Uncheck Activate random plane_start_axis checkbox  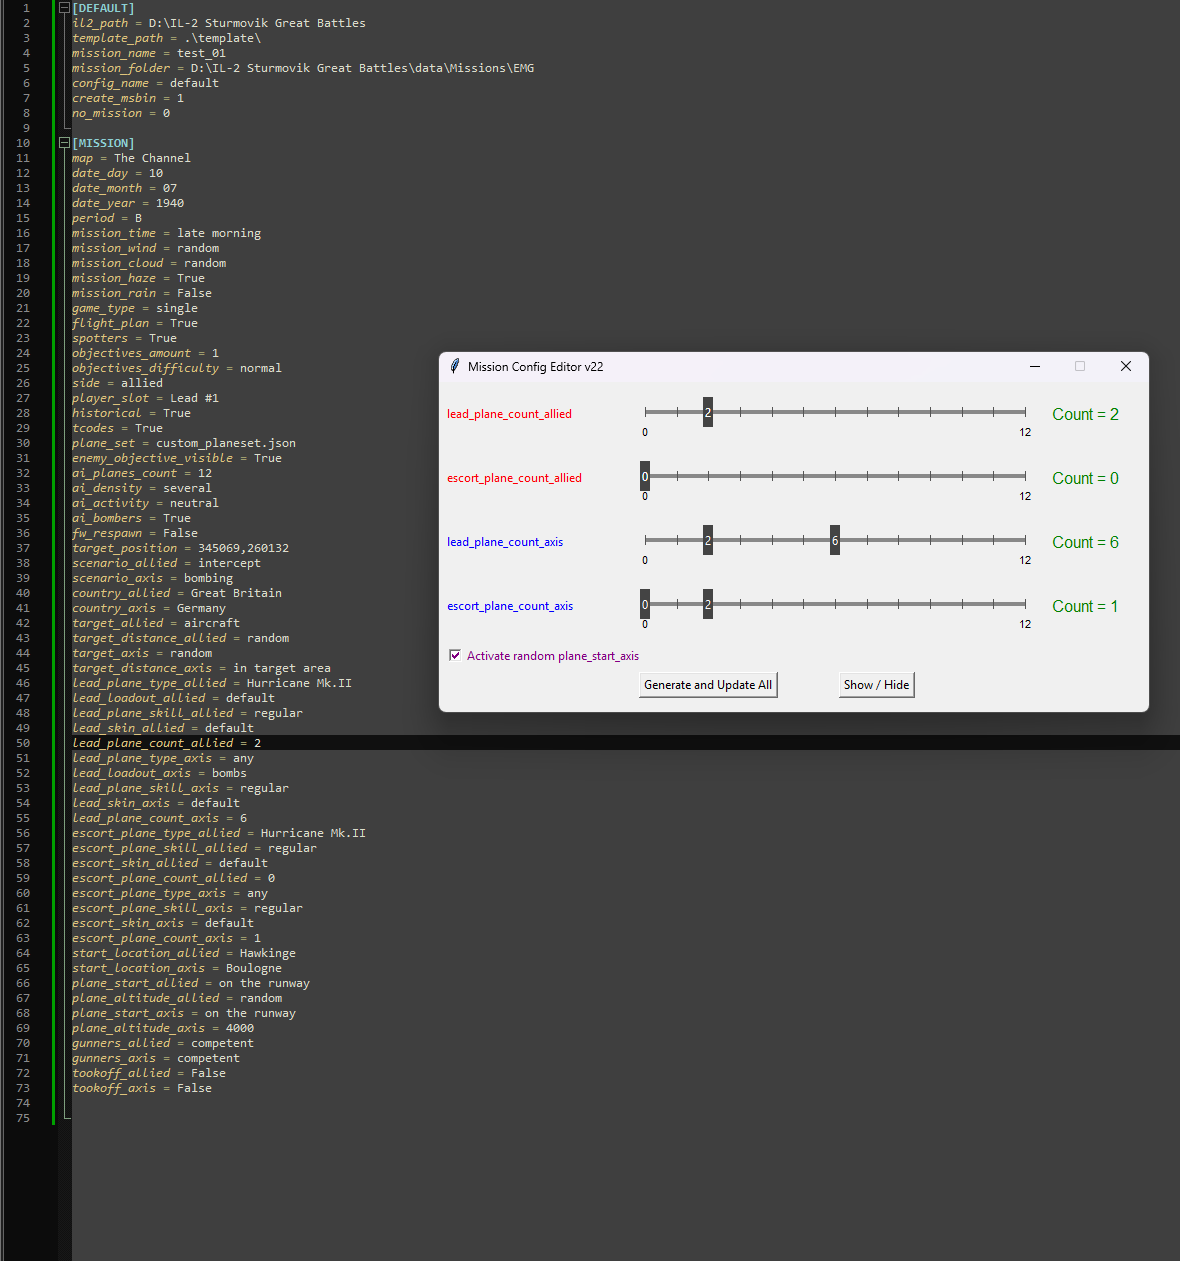click(x=455, y=656)
